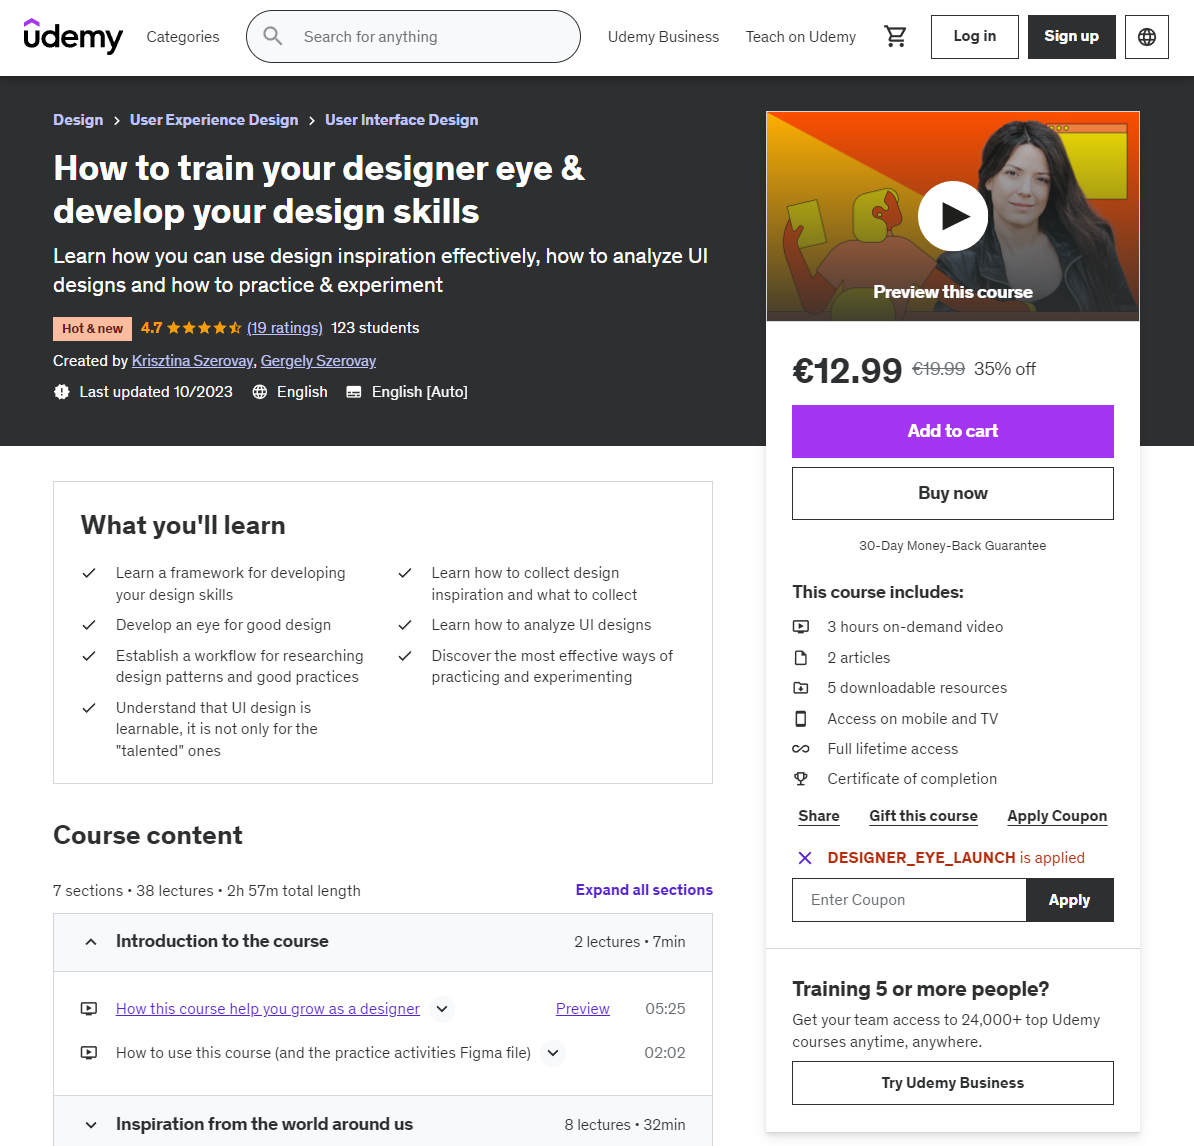This screenshot has height=1146, width=1194.
Task: Click the Hot & new badge
Action: click(92, 329)
